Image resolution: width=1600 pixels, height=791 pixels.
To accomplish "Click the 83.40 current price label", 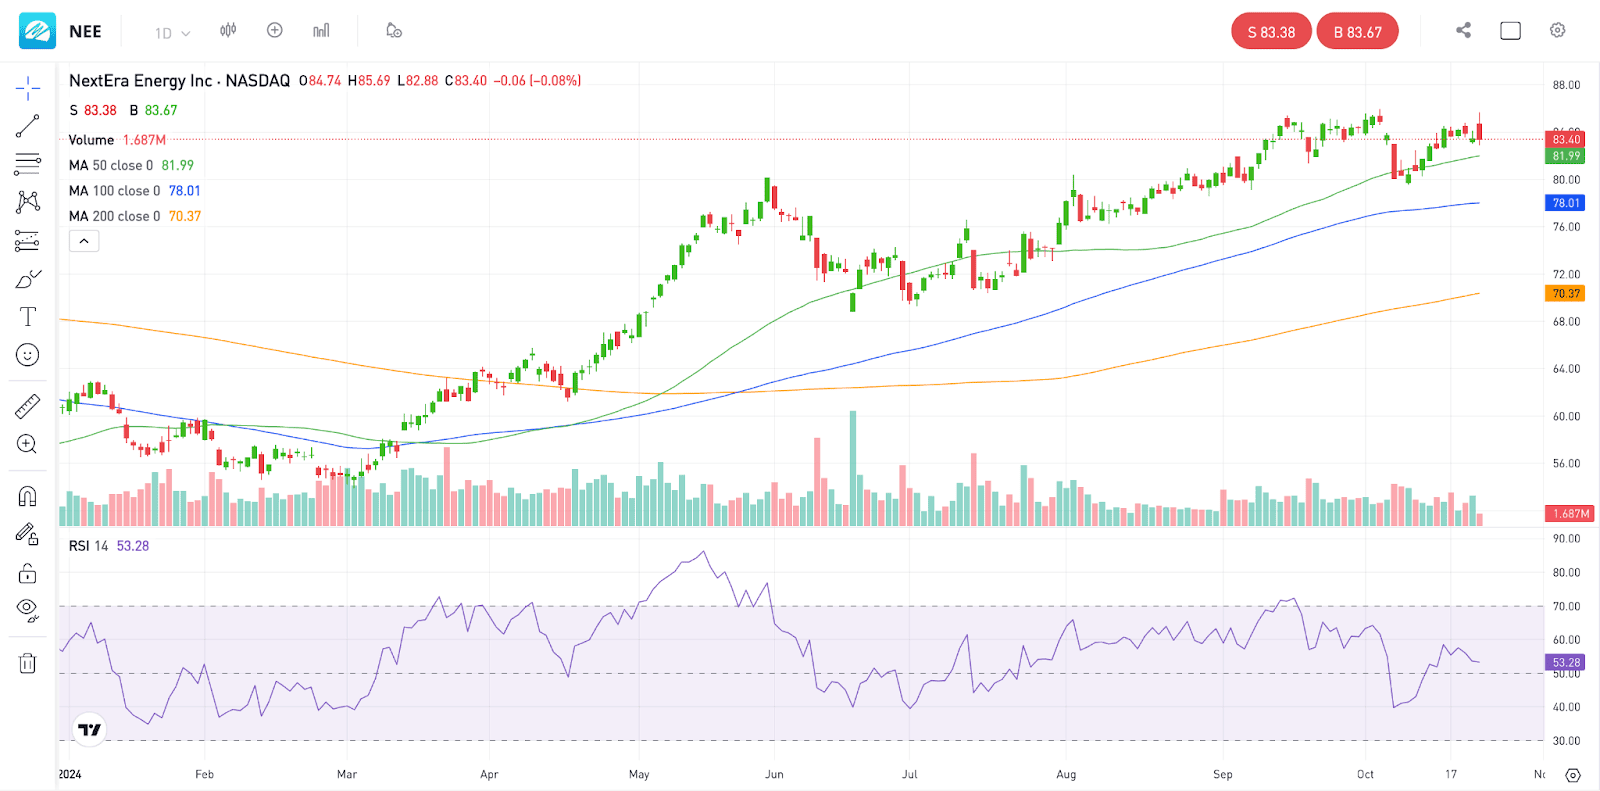I will (x=1566, y=140).
